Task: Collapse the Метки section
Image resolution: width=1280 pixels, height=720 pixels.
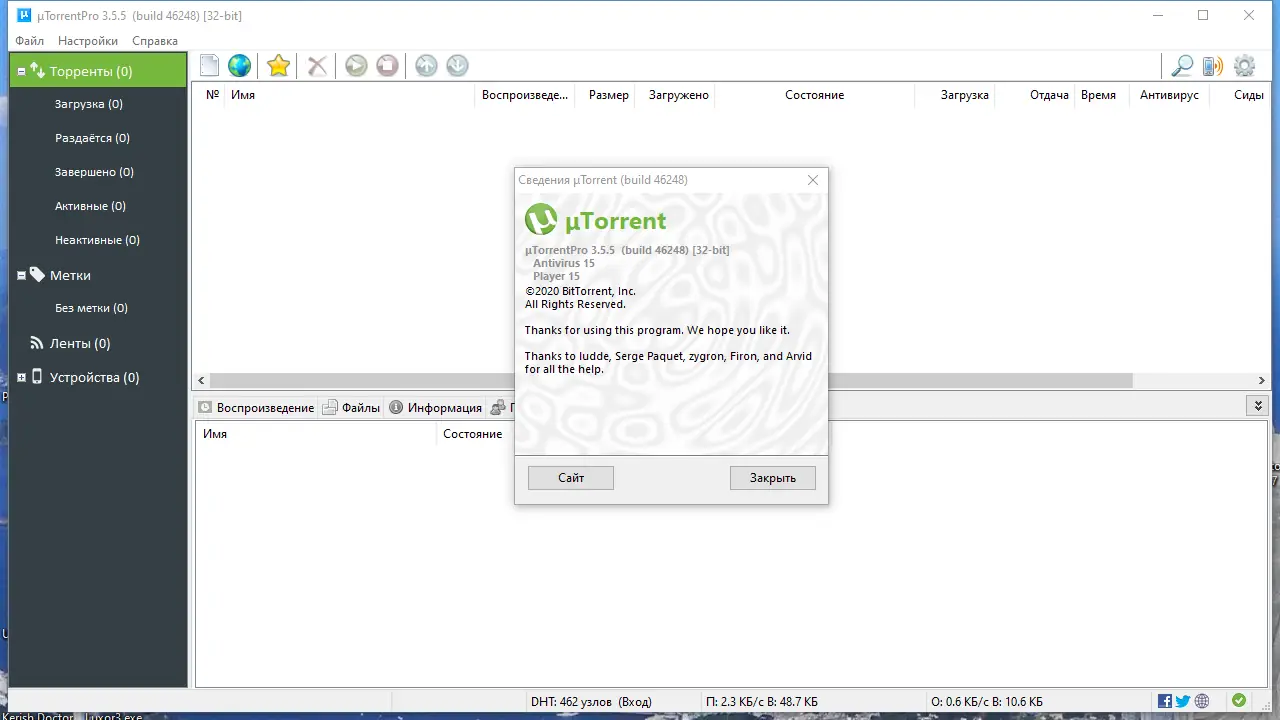Action: coord(20,275)
